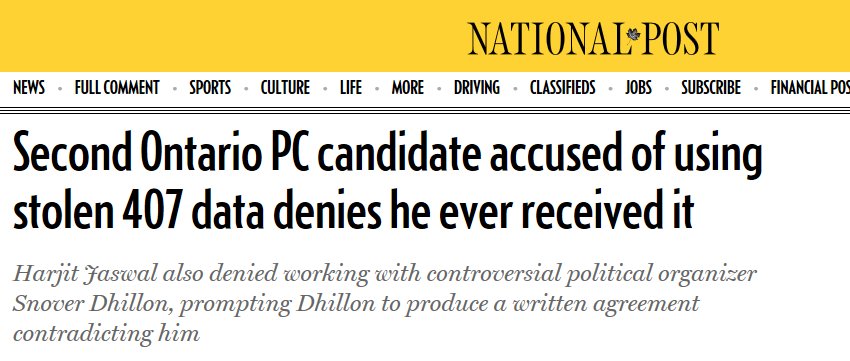The height and width of the screenshot is (361, 850).
Task: Click subheadline text 'contradicting him'
Action: [x=106, y=333]
